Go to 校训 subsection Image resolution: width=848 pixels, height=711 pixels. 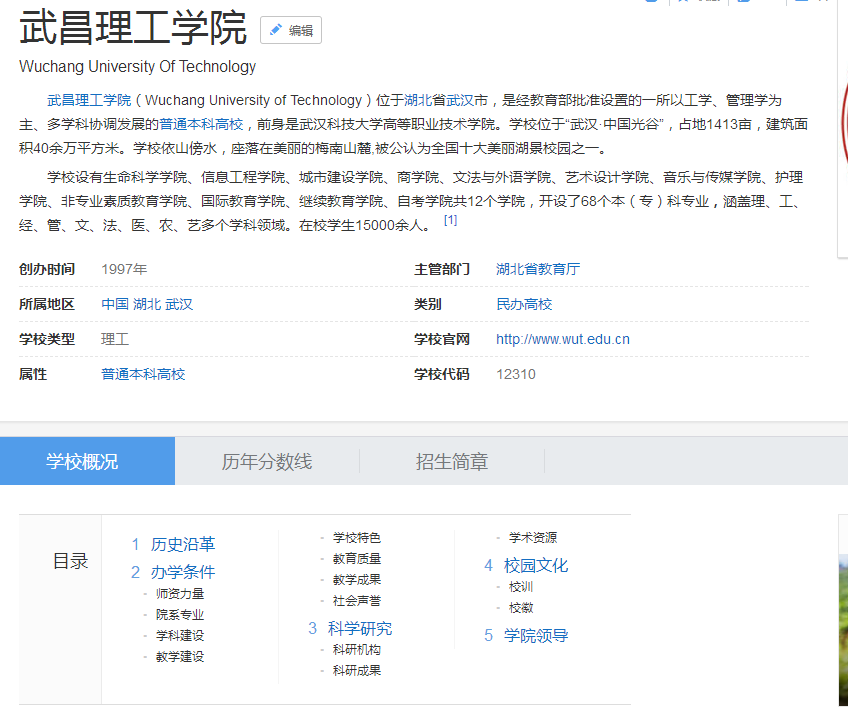tap(521, 587)
